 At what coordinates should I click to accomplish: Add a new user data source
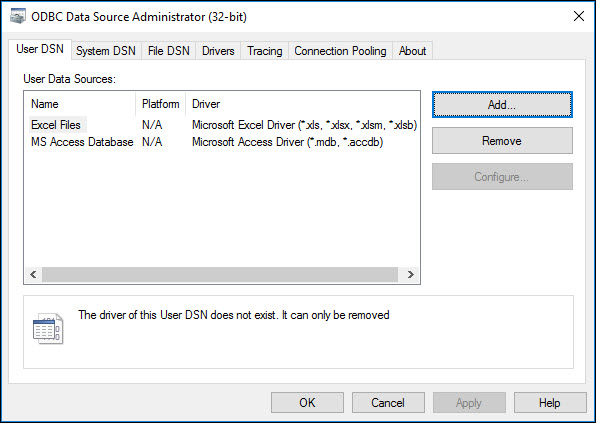pos(502,105)
